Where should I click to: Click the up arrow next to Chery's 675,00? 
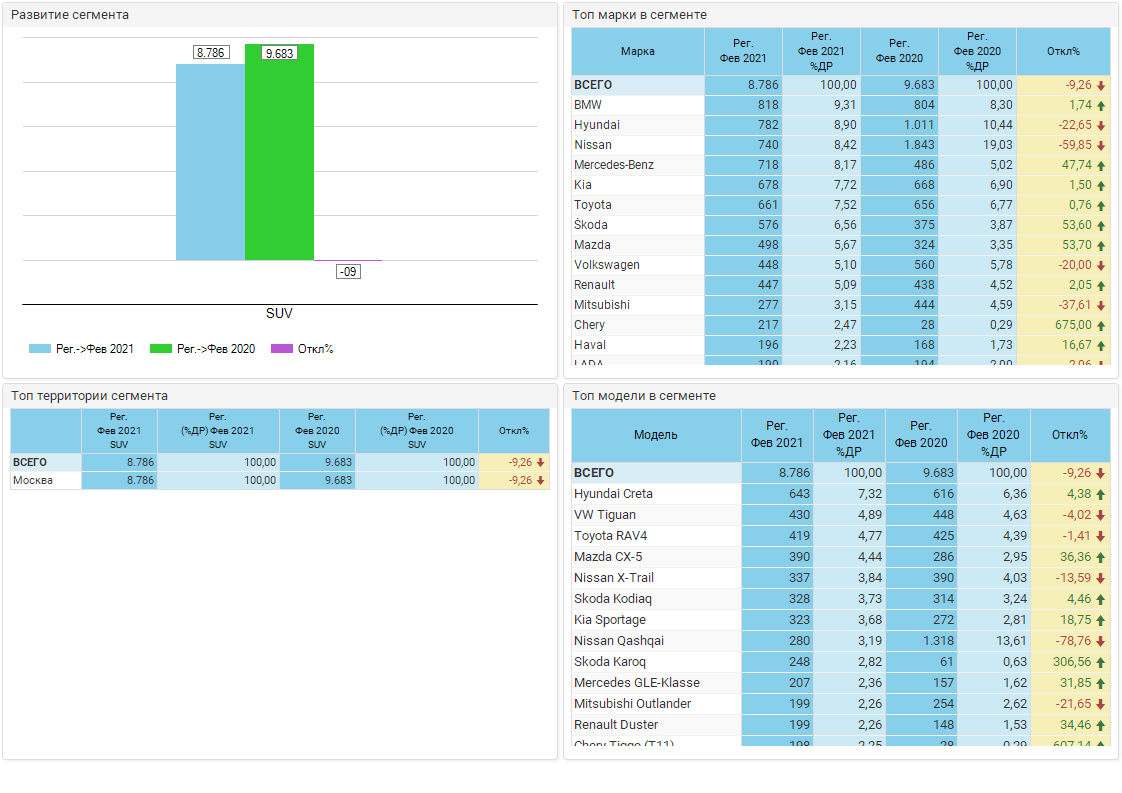[x=1101, y=325]
